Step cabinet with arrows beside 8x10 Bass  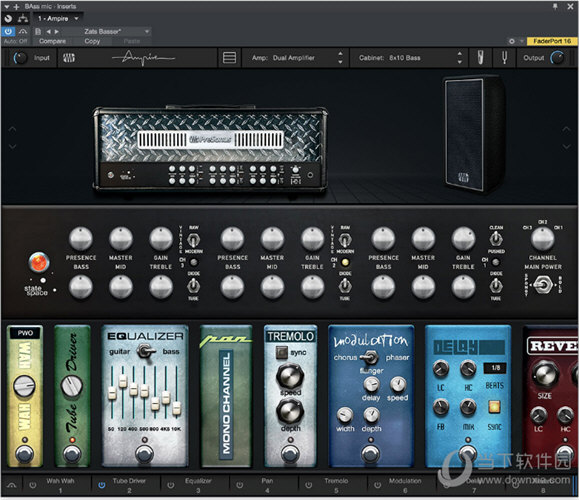[x=459, y=58]
